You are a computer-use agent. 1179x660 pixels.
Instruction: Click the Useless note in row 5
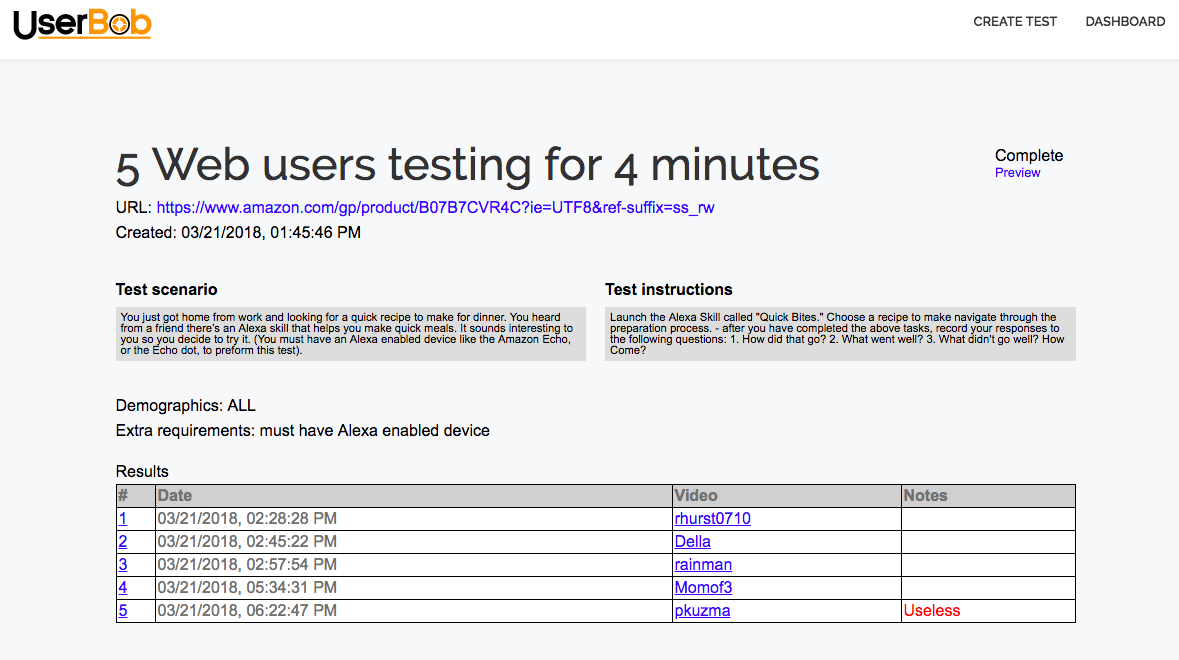coord(931,611)
